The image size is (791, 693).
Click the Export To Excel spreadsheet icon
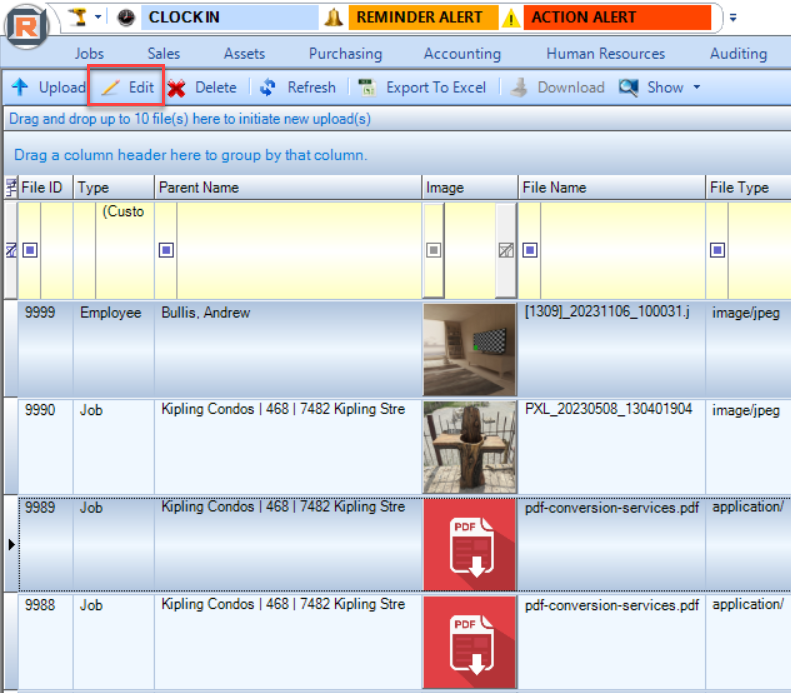point(367,87)
